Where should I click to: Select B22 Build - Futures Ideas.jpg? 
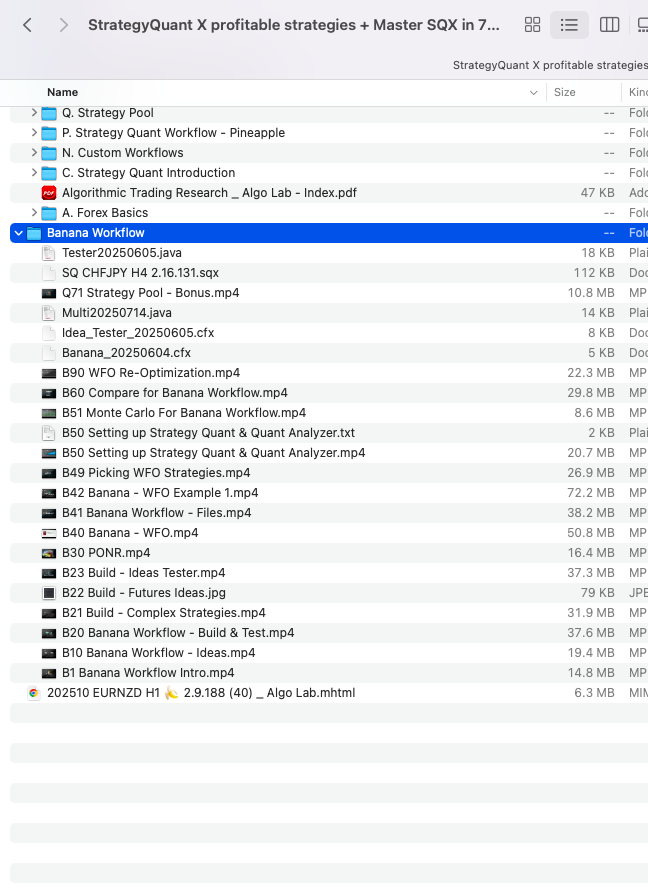[144, 593]
